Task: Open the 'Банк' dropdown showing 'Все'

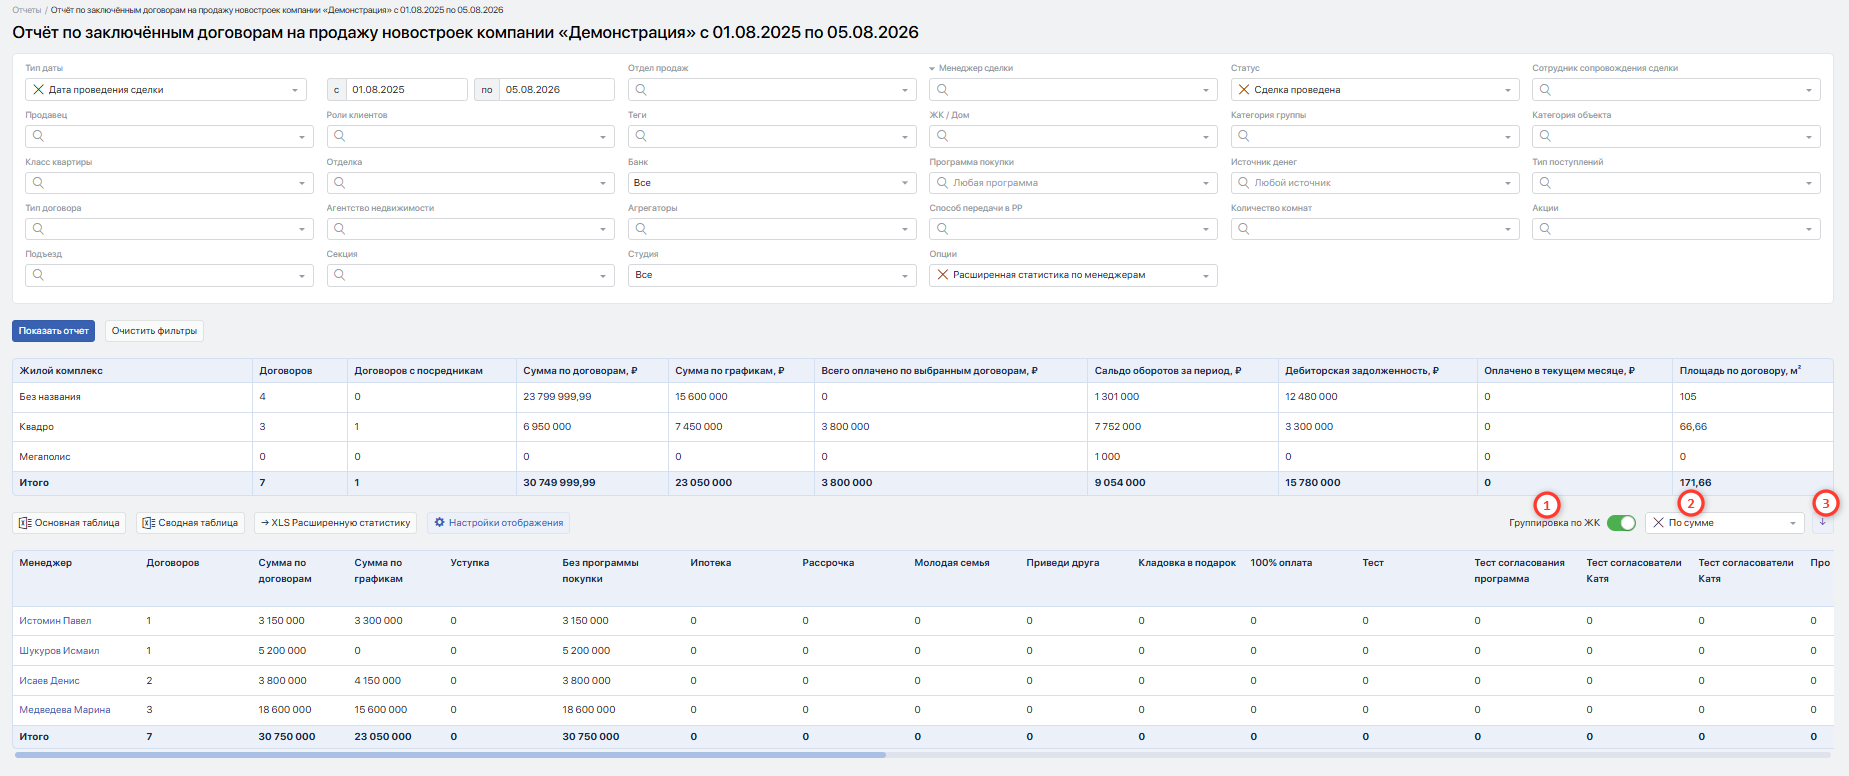Action: pyautogui.click(x=772, y=183)
